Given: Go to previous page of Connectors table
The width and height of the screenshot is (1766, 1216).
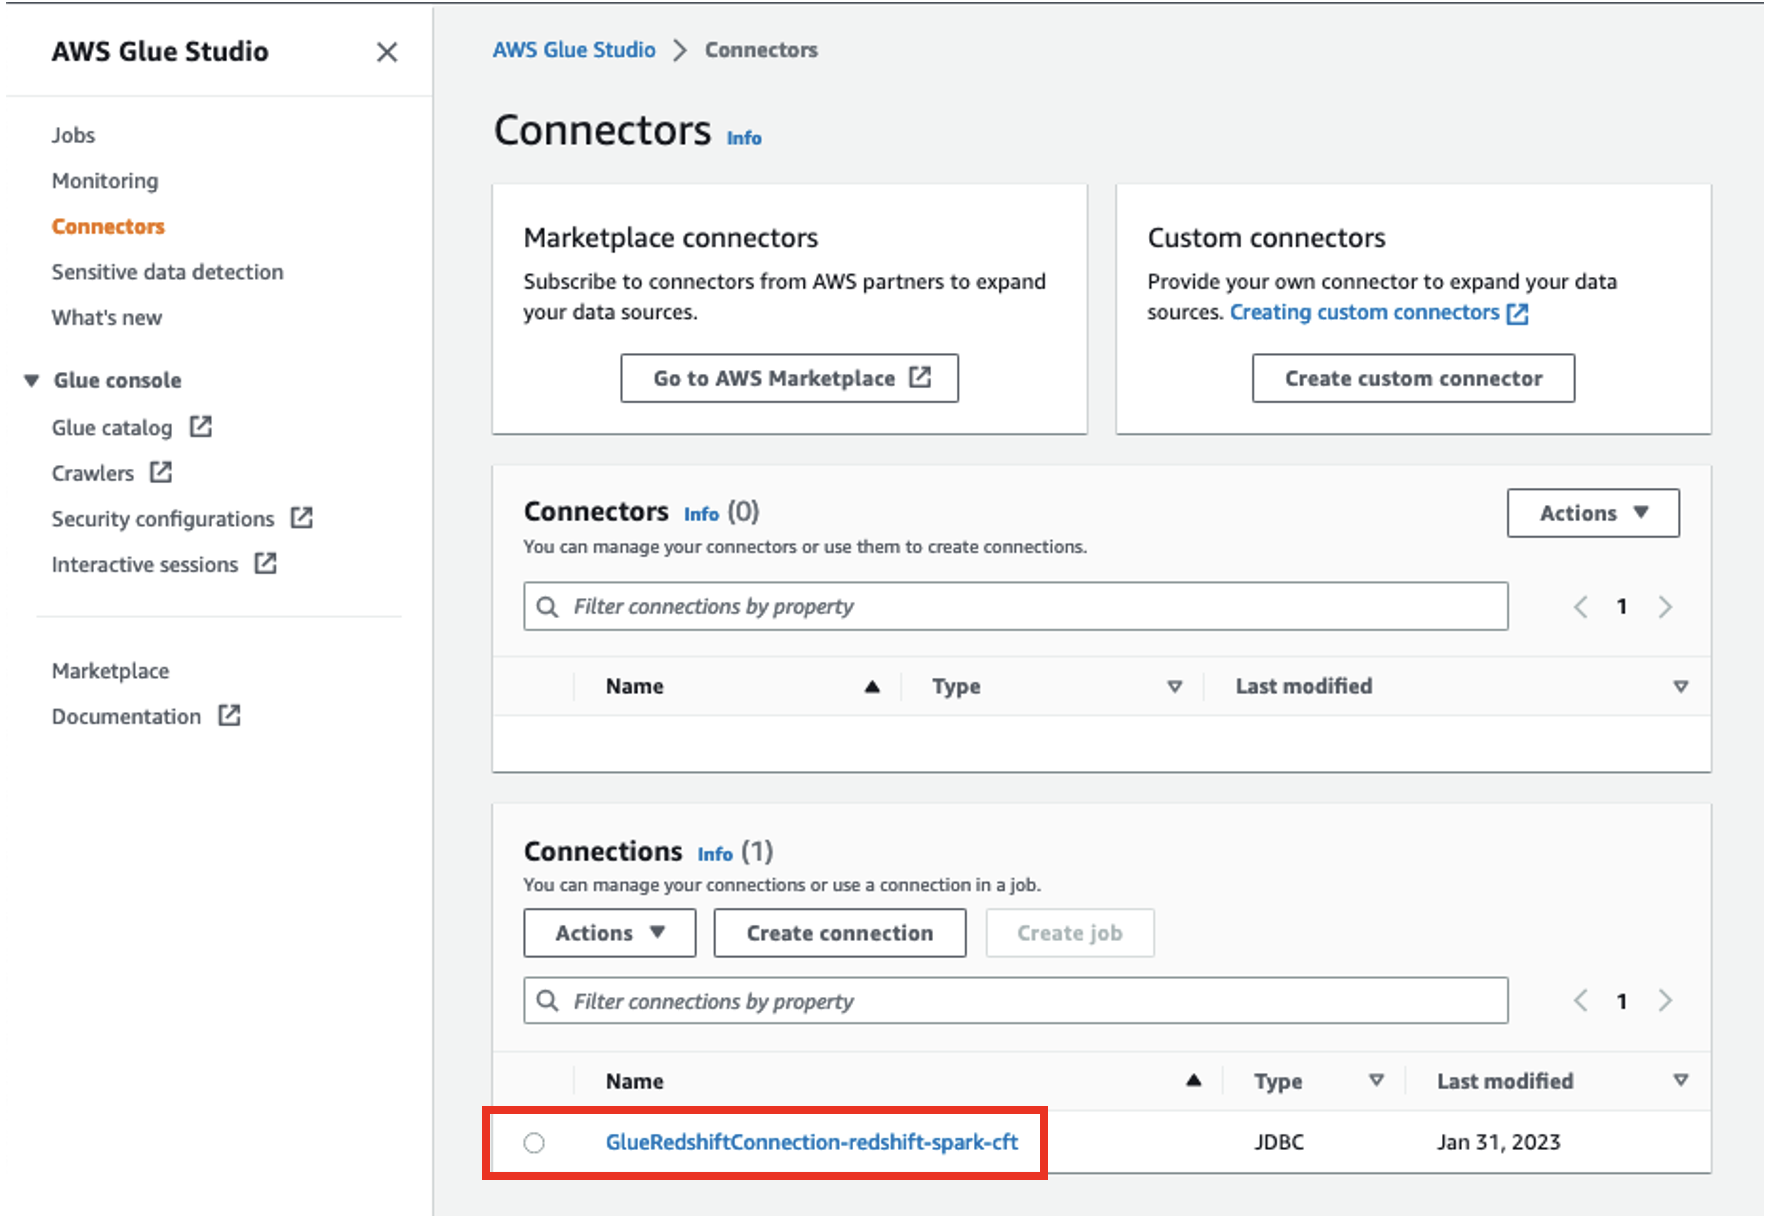Looking at the screenshot, I should tap(1580, 607).
